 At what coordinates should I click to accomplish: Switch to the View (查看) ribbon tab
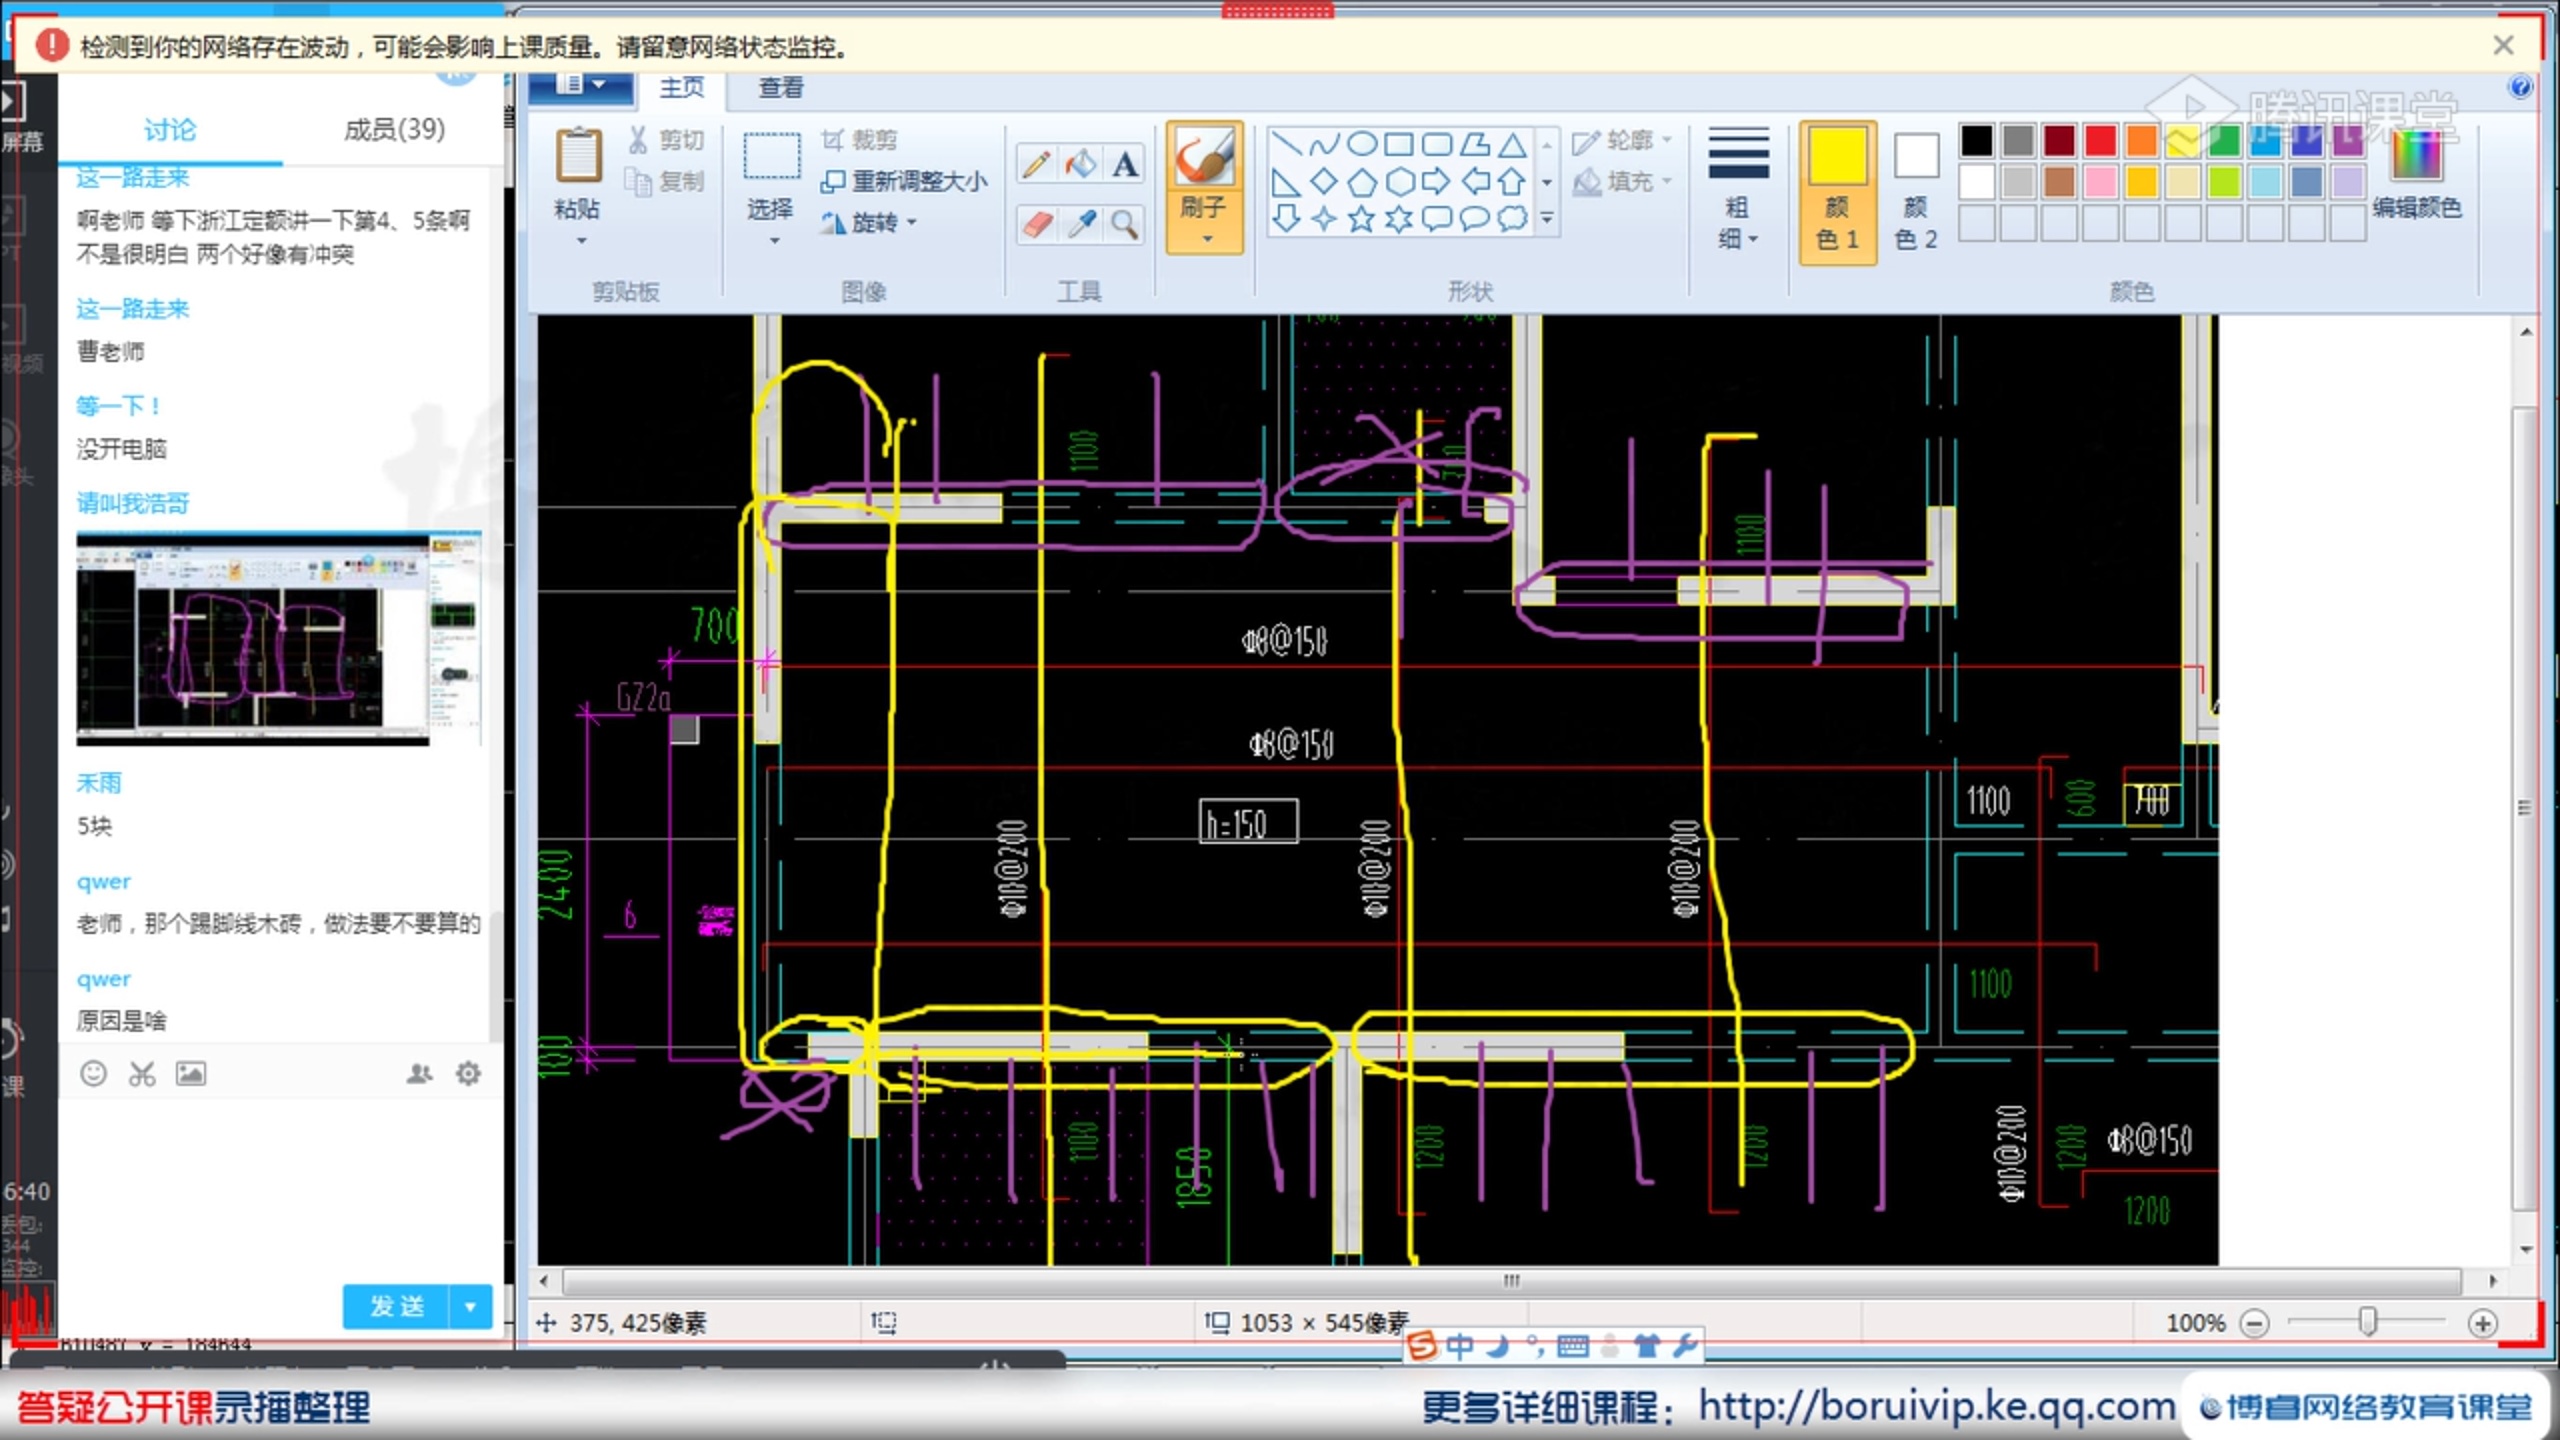point(781,88)
